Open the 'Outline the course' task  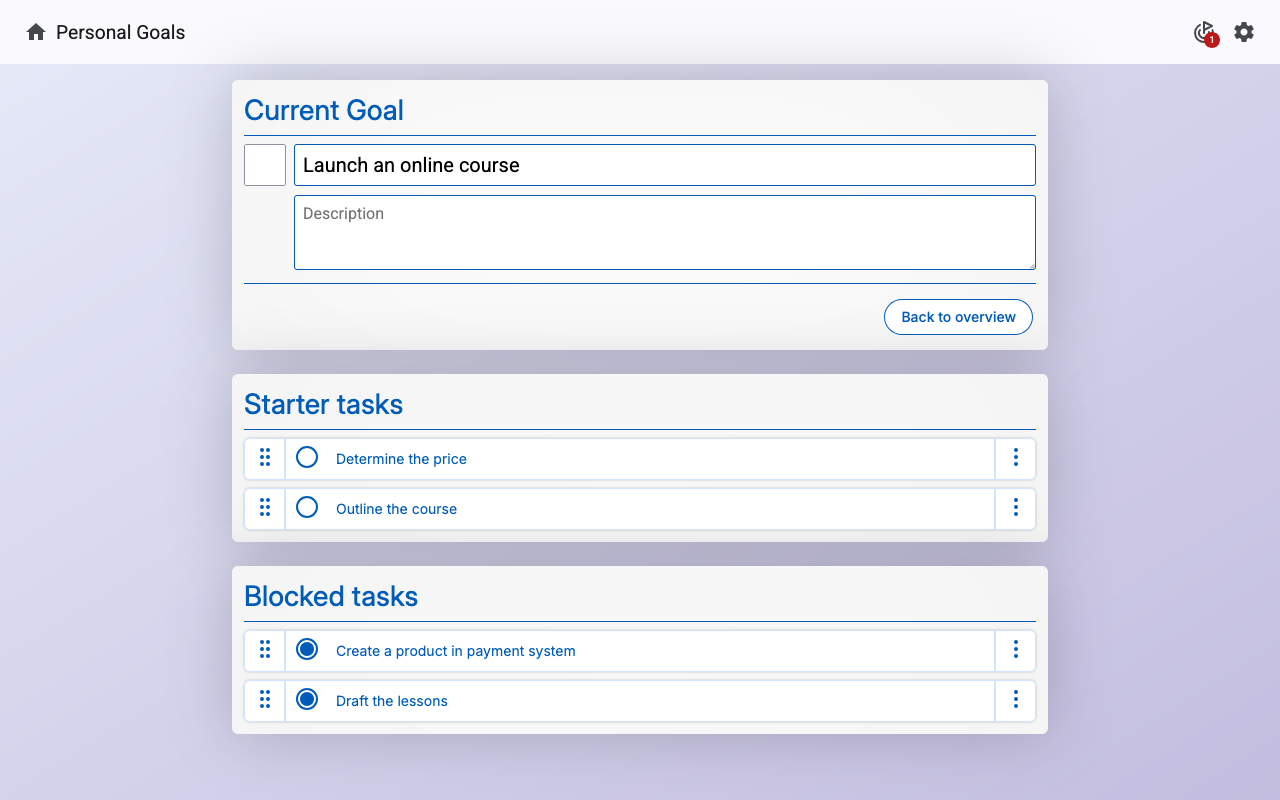(x=396, y=508)
